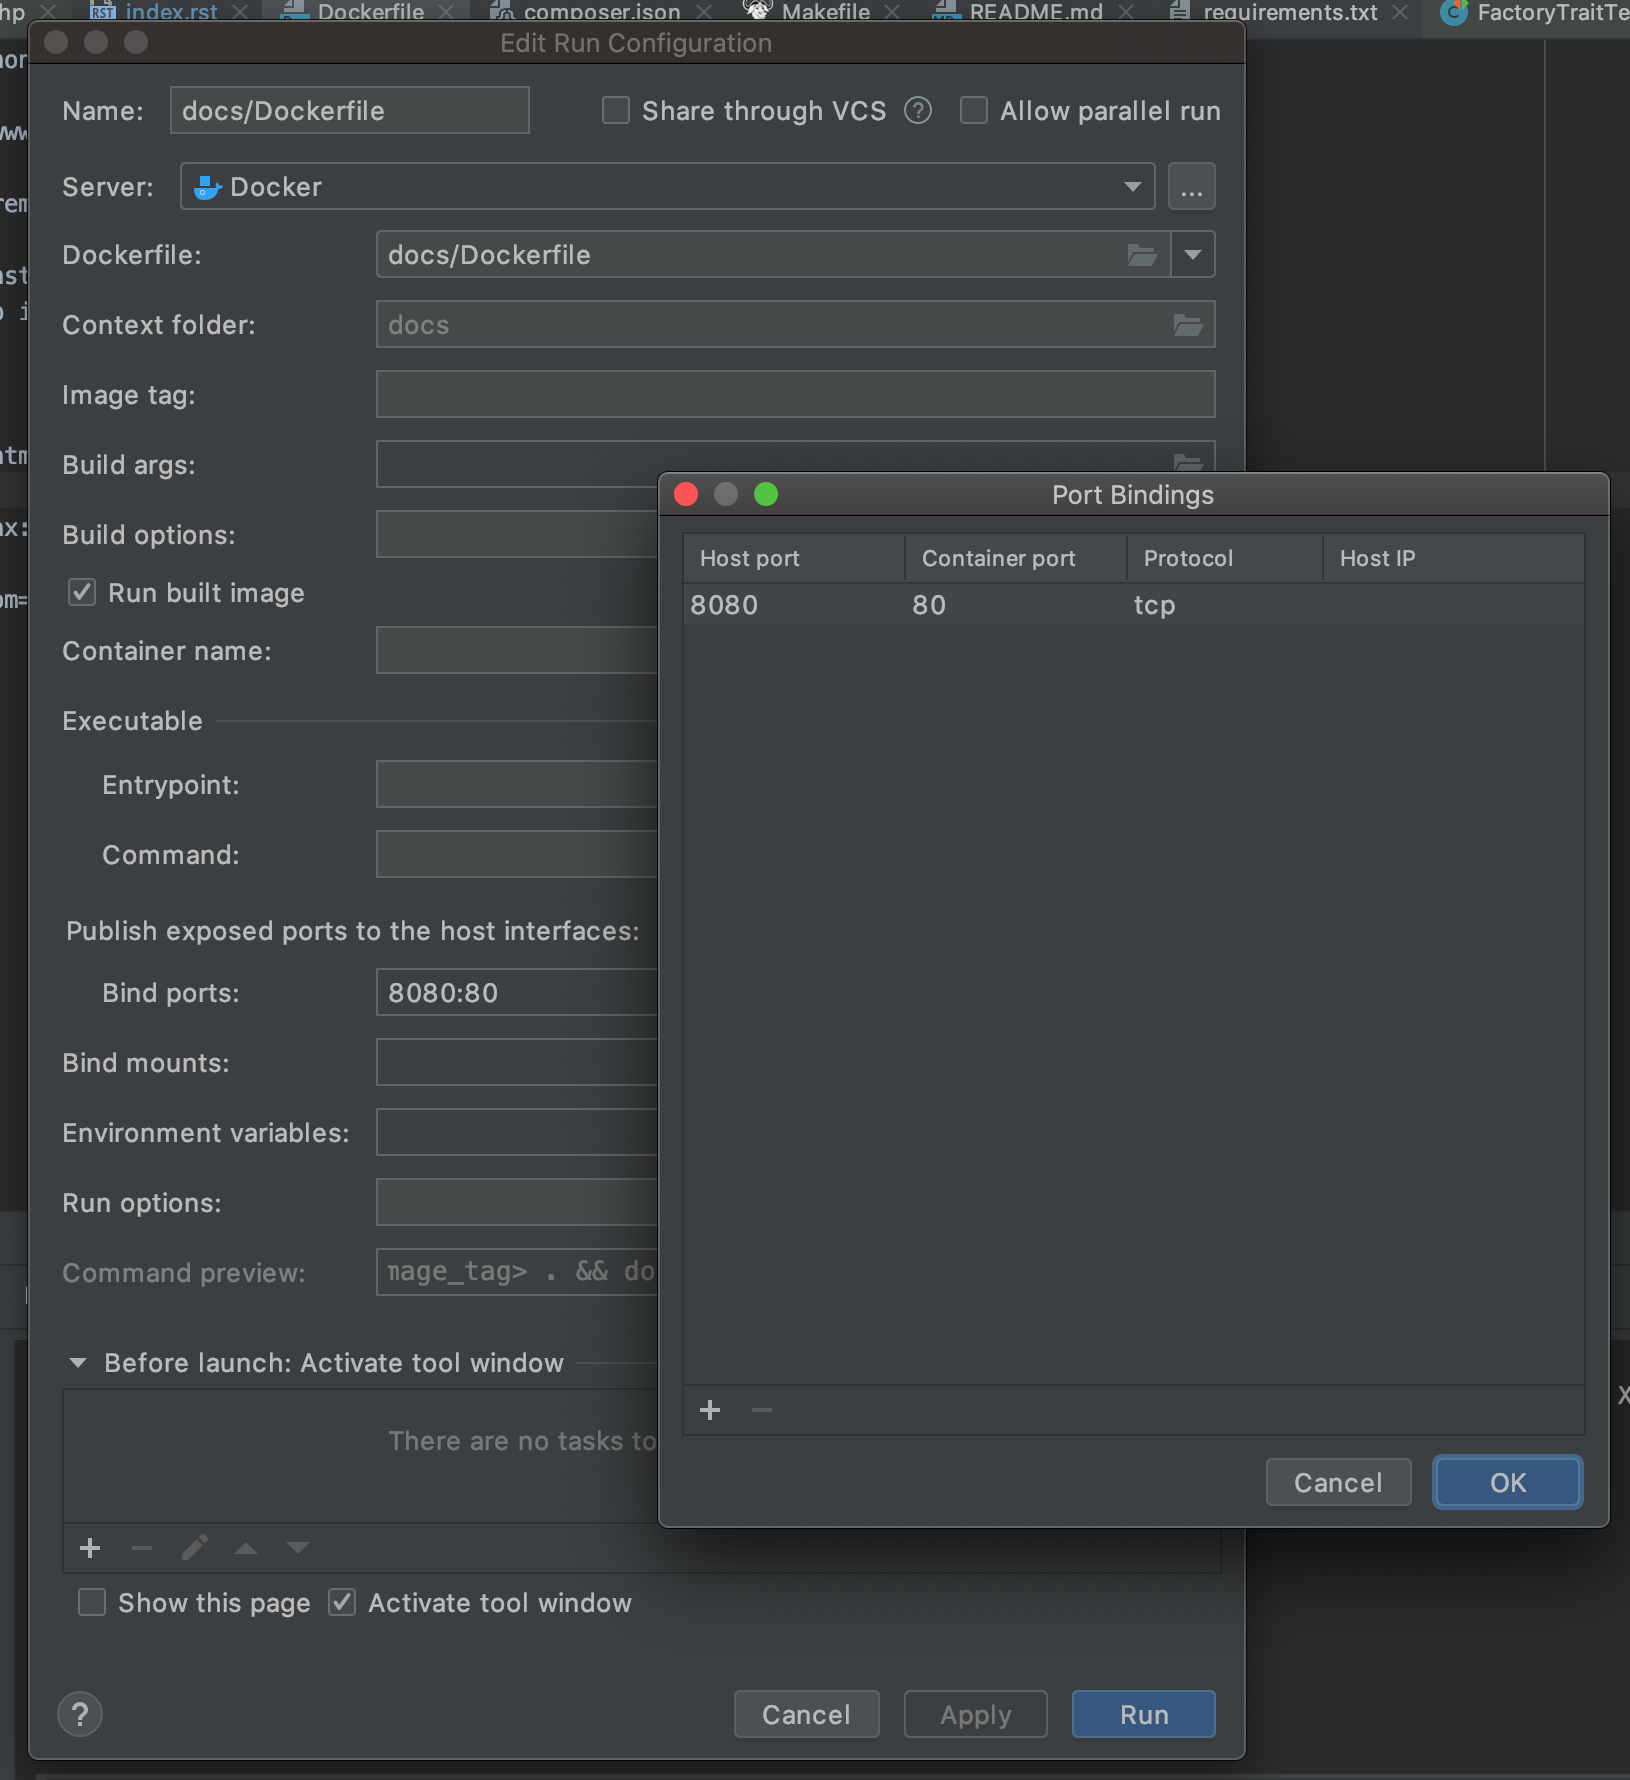Image resolution: width=1630 pixels, height=1780 pixels.
Task: Open Docker server settings with ellipsis button
Action: coord(1191,187)
